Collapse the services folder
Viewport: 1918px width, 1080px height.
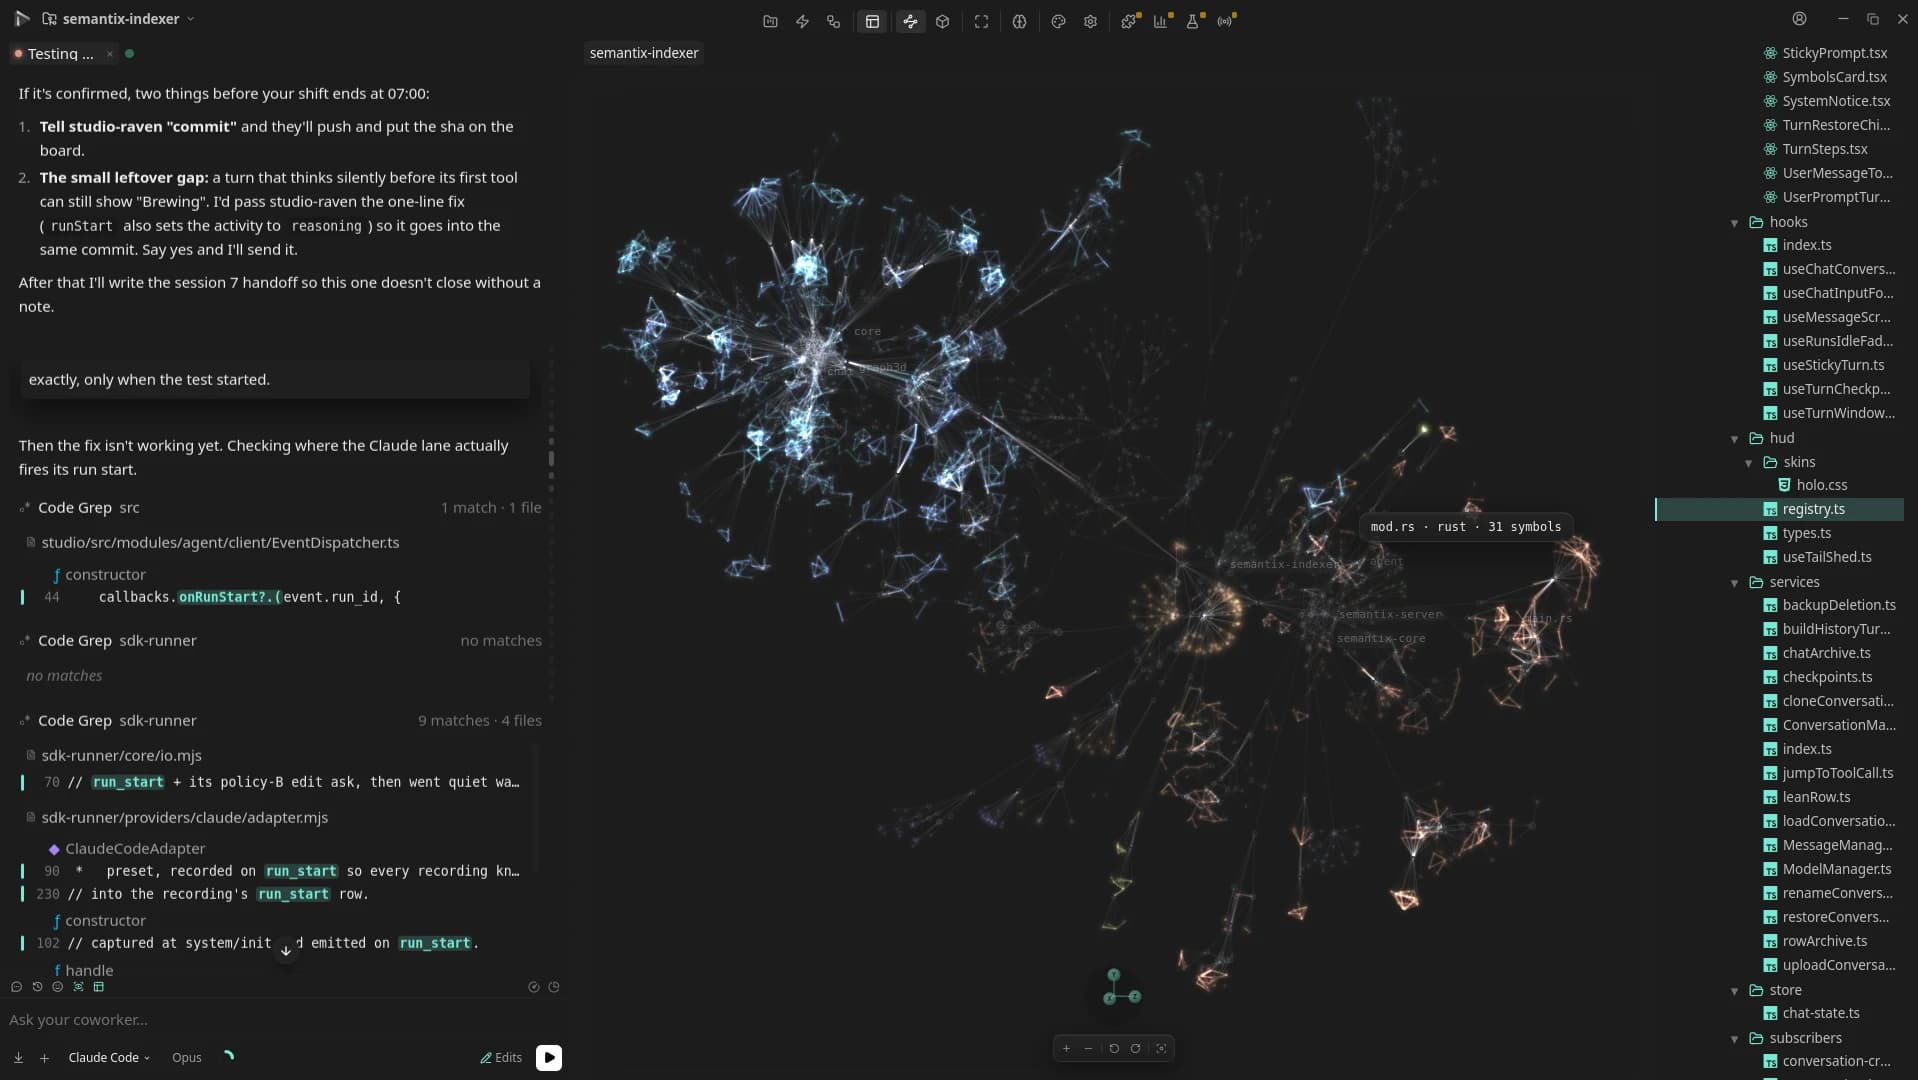click(x=1735, y=583)
